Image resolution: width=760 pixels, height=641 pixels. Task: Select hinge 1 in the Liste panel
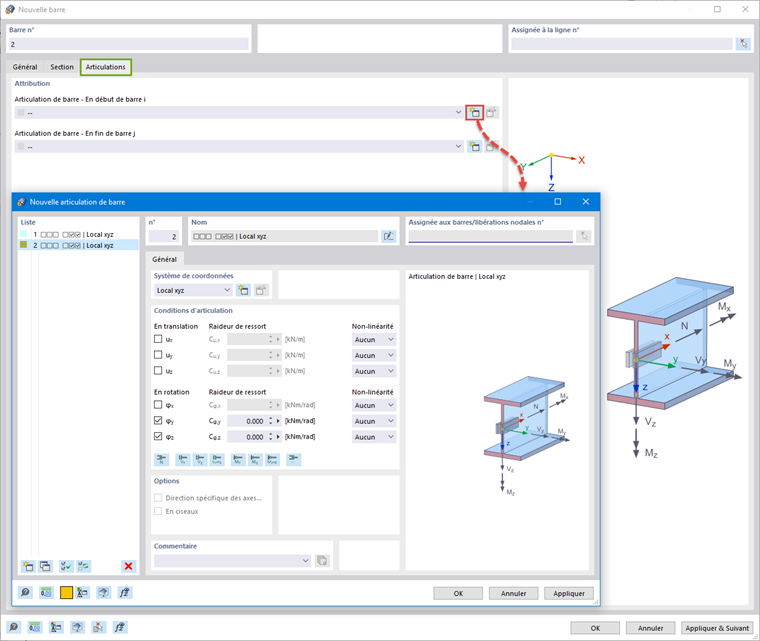(79, 234)
